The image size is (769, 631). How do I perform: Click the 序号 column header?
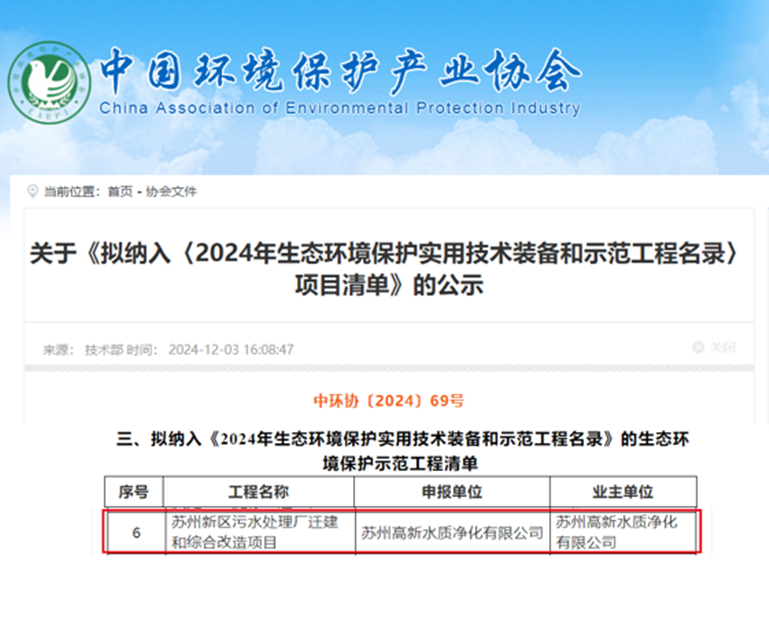pos(134,491)
